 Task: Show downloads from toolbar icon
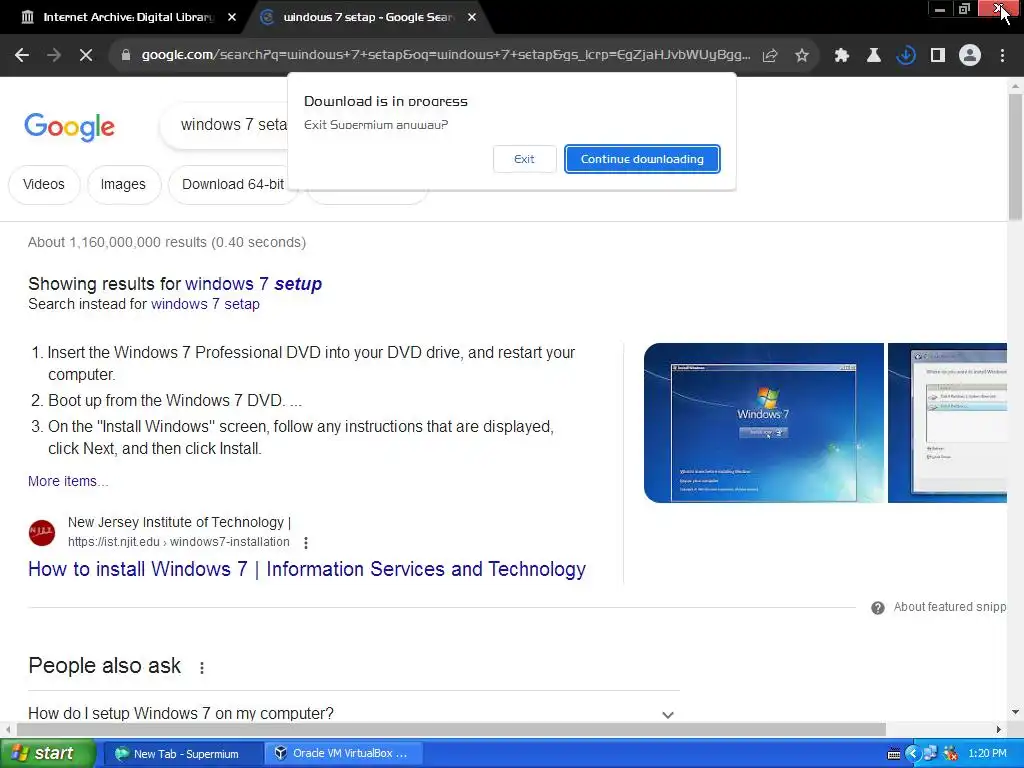coord(905,56)
